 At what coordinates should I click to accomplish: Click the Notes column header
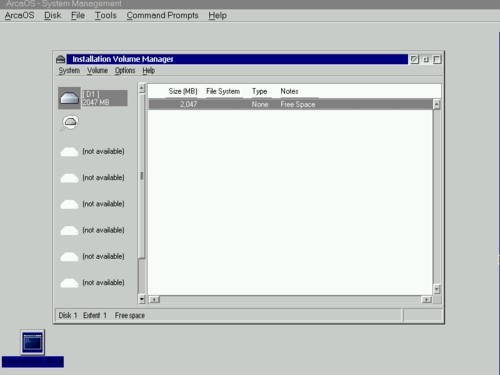click(x=289, y=91)
